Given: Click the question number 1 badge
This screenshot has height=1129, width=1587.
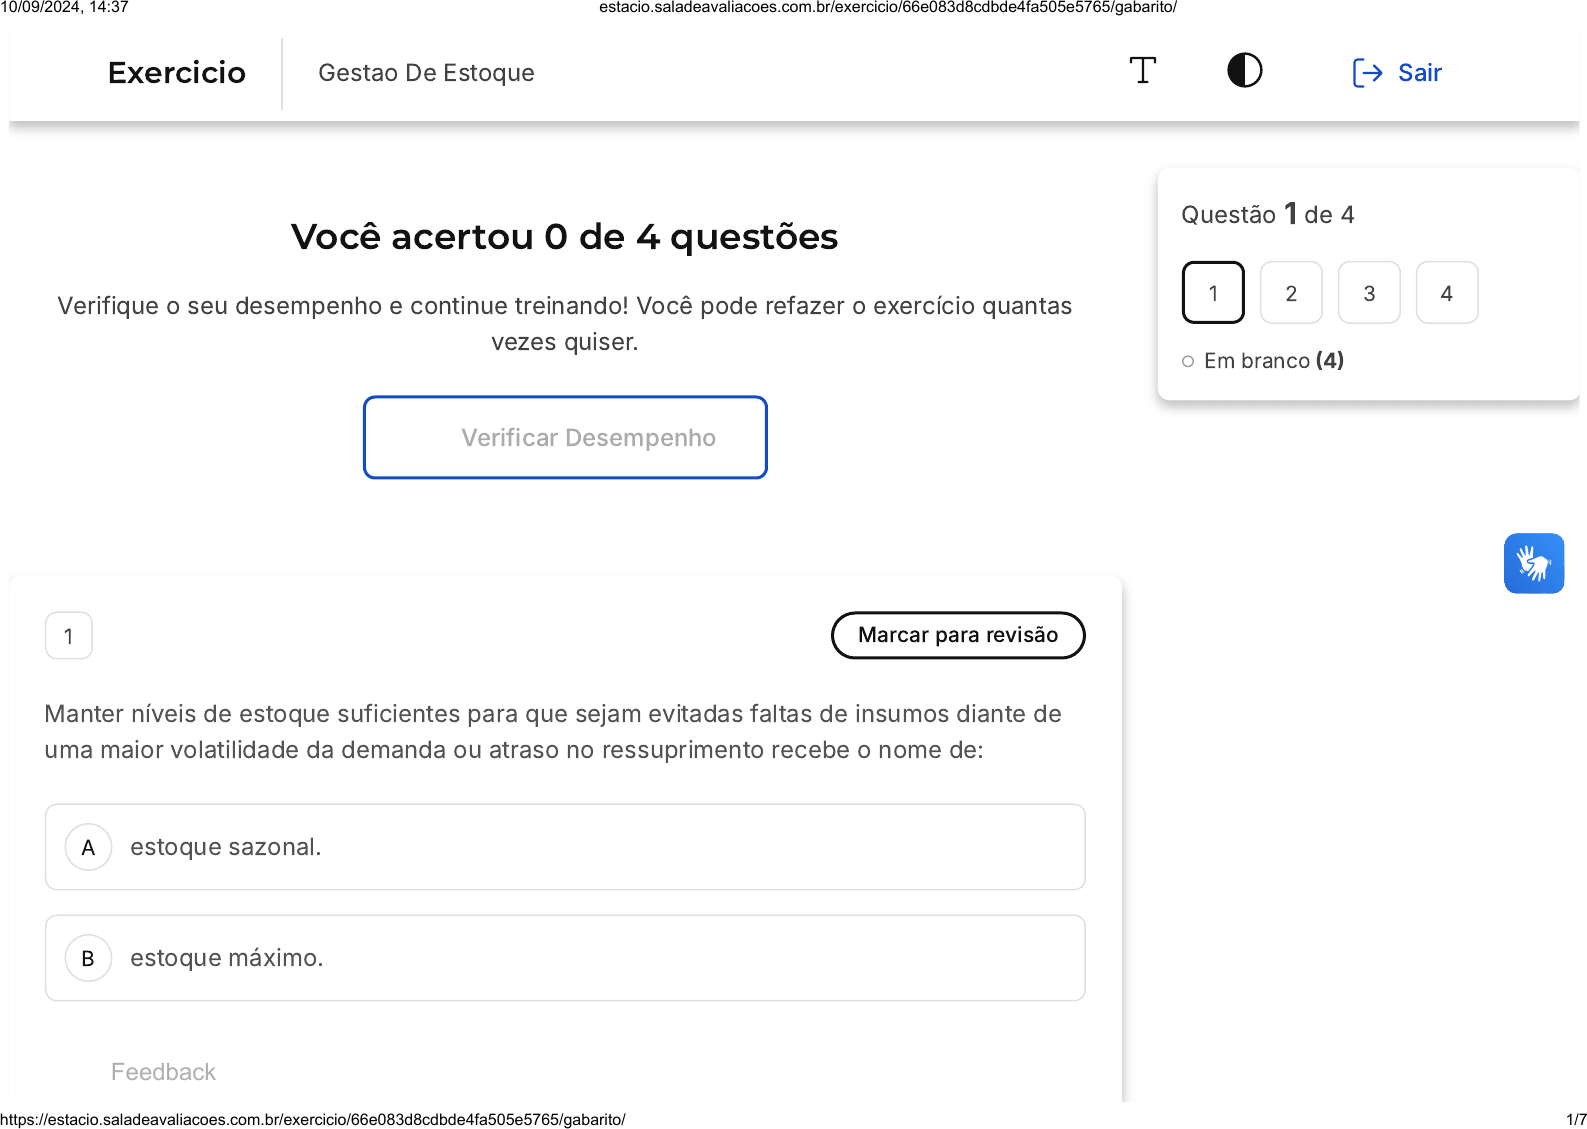Looking at the screenshot, I should 69,636.
